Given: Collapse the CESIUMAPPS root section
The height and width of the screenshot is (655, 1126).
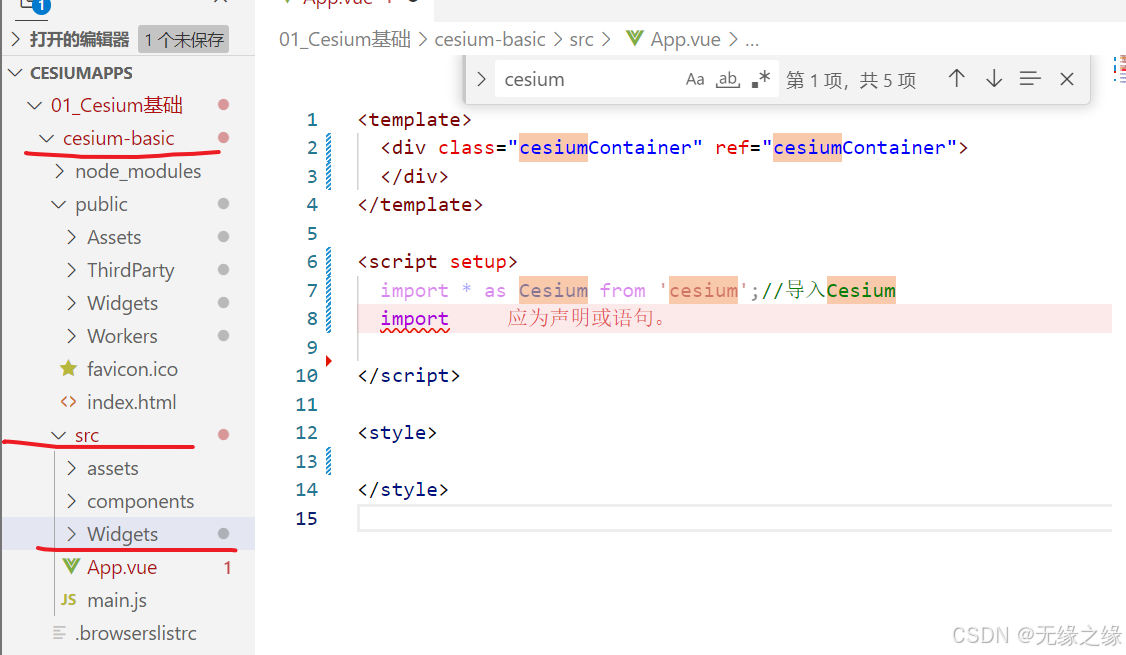Looking at the screenshot, I should tap(15, 73).
